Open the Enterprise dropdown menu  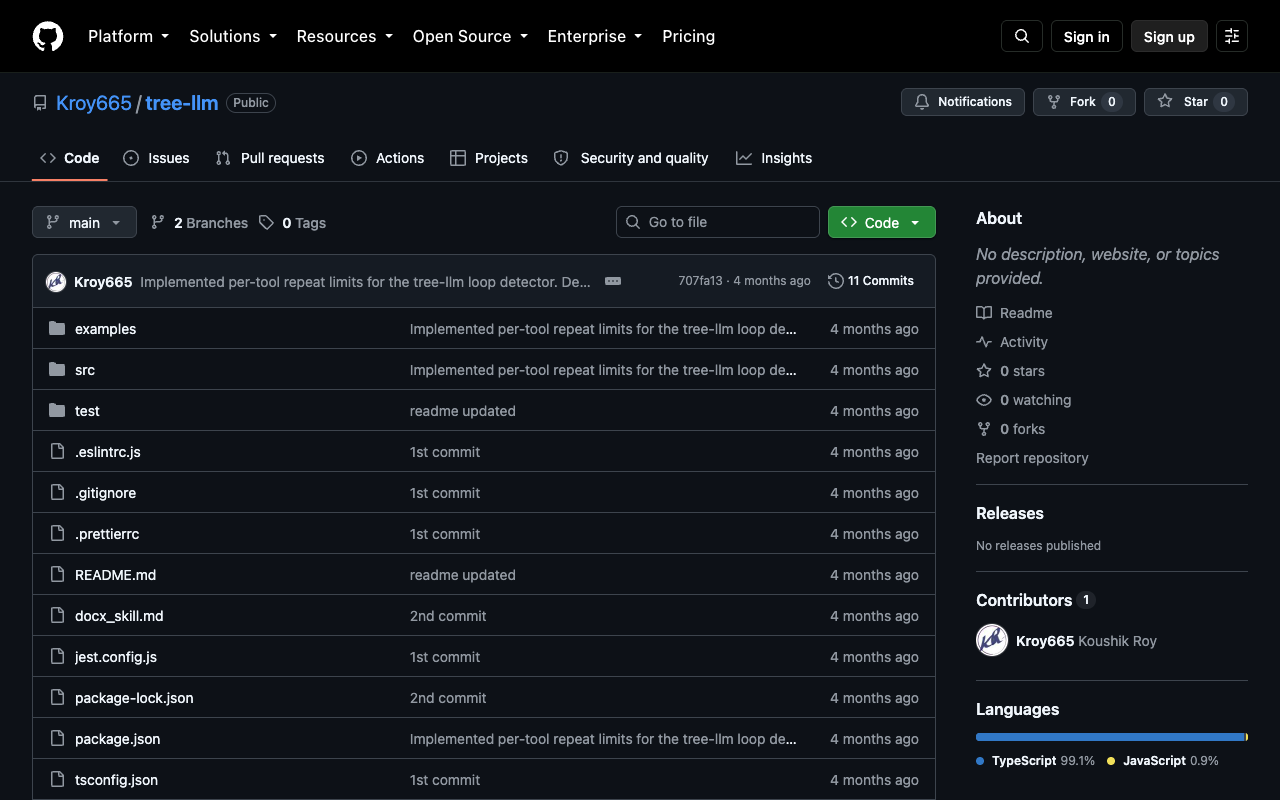click(595, 36)
